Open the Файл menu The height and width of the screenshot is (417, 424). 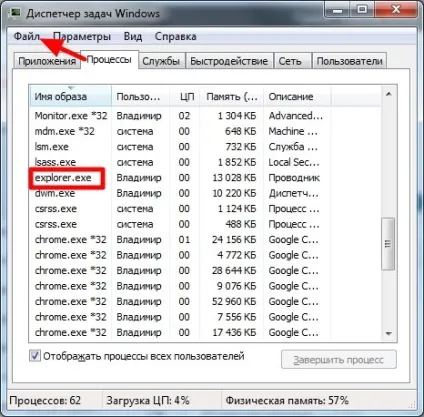pos(26,36)
